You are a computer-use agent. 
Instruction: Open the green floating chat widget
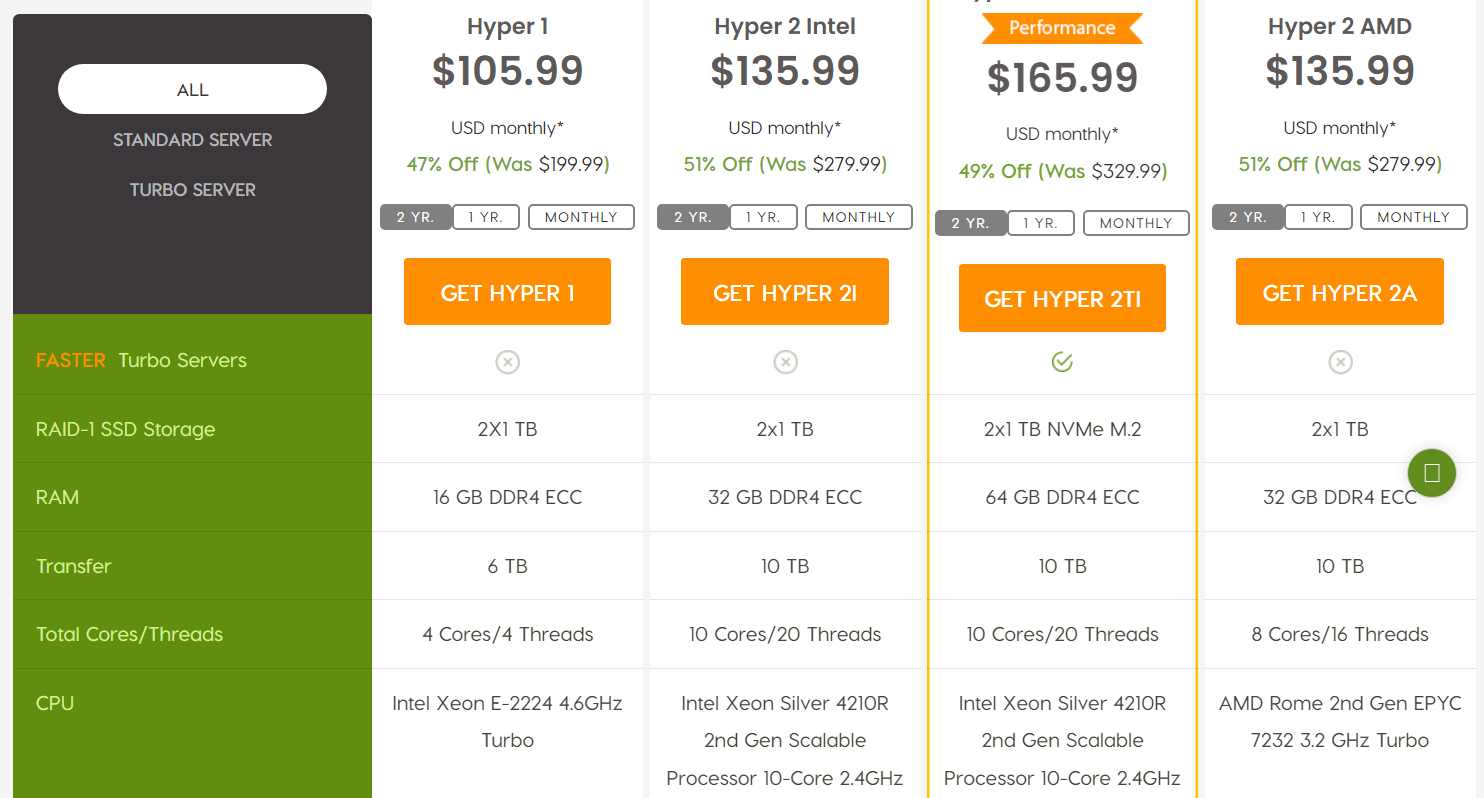[1431, 473]
